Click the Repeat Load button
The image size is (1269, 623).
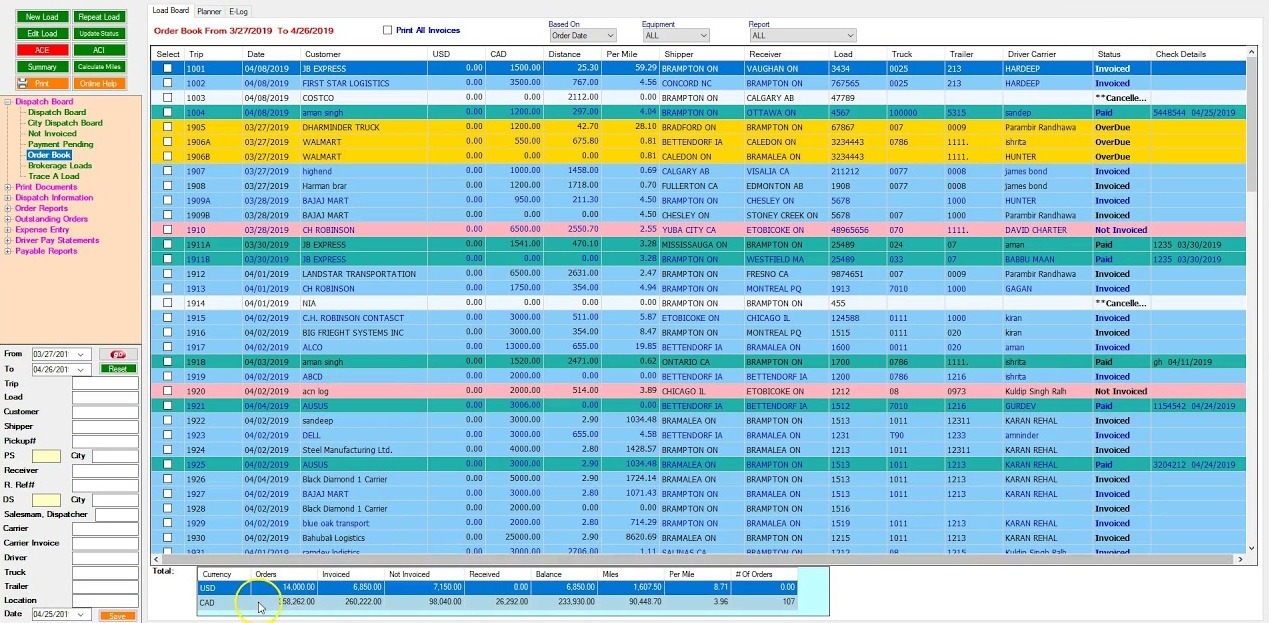[x=99, y=17]
